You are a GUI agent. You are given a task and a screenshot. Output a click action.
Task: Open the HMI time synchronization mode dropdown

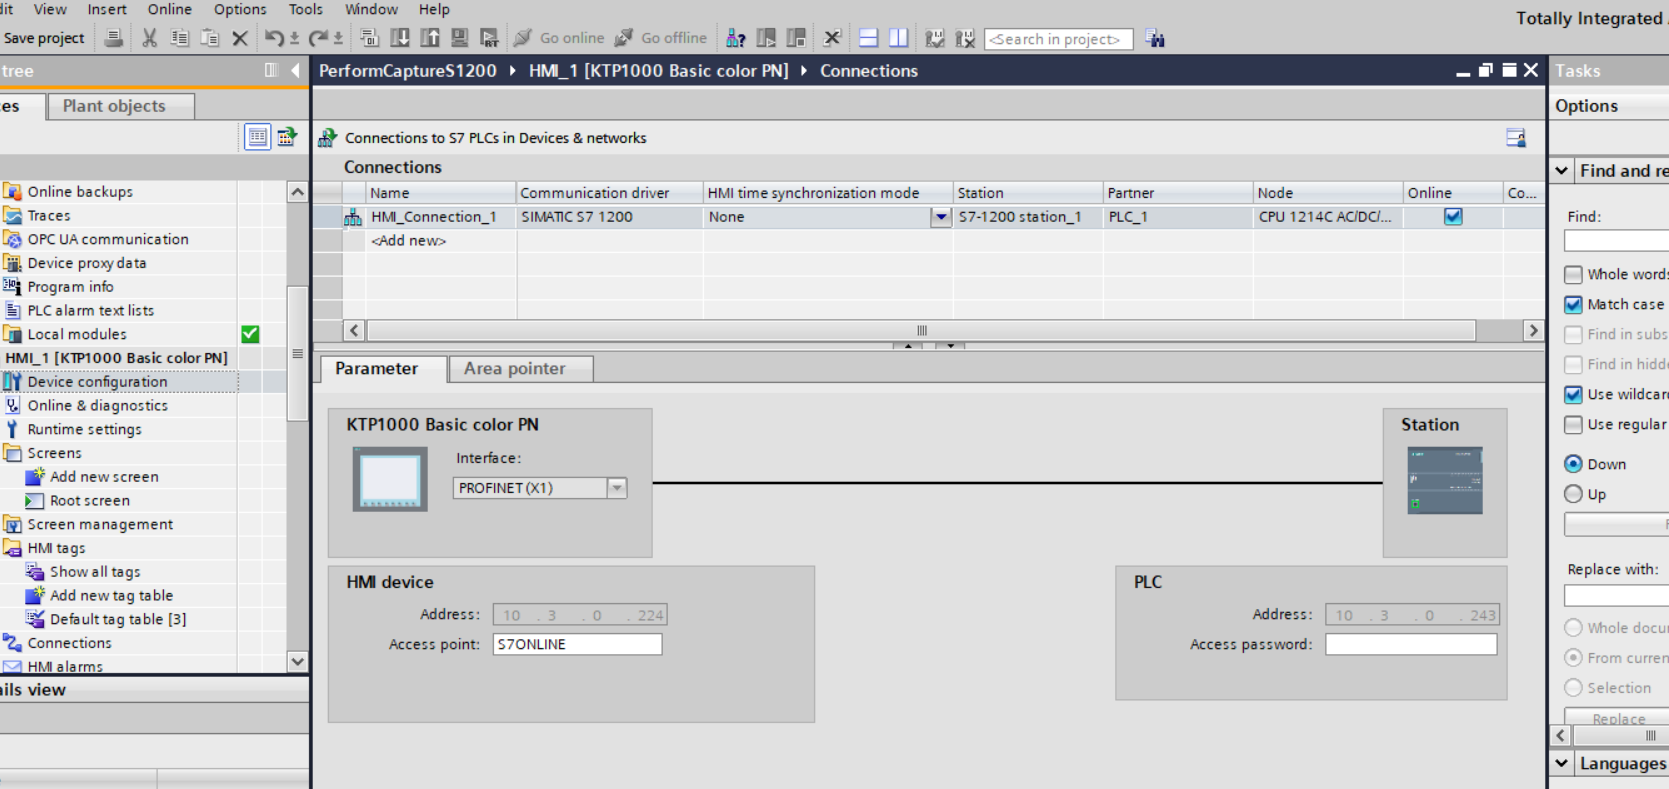pyautogui.click(x=941, y=217)
